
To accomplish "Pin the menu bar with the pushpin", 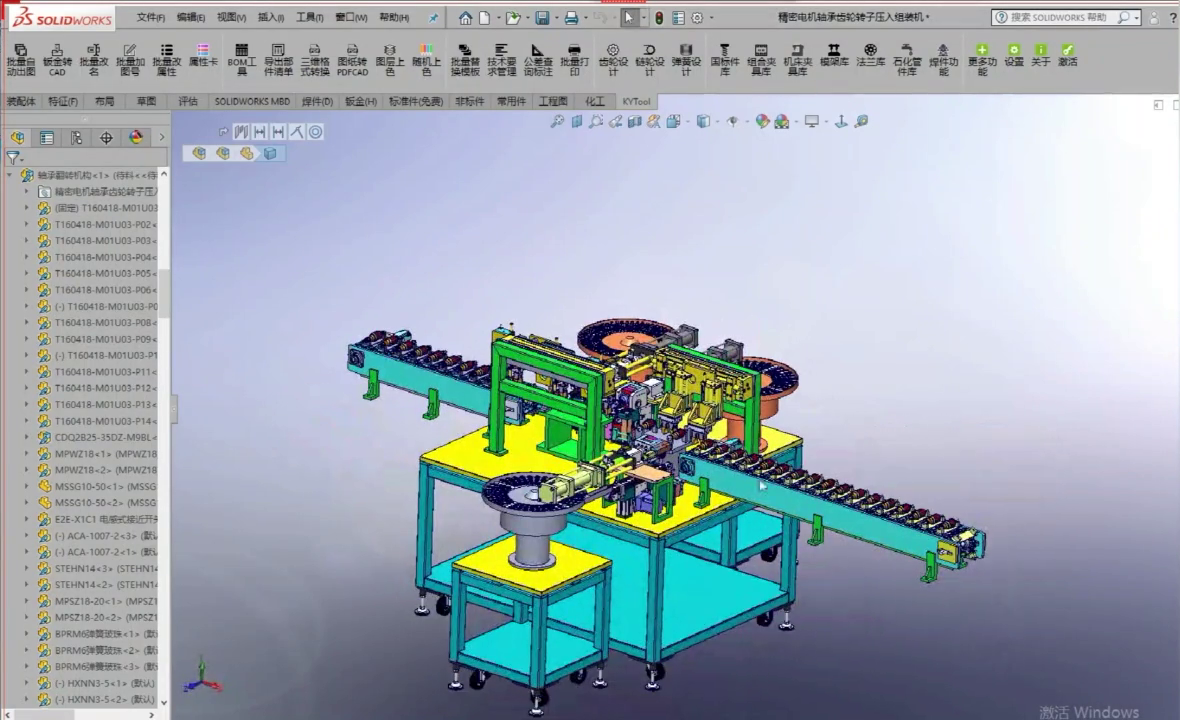I will point(433,17).
